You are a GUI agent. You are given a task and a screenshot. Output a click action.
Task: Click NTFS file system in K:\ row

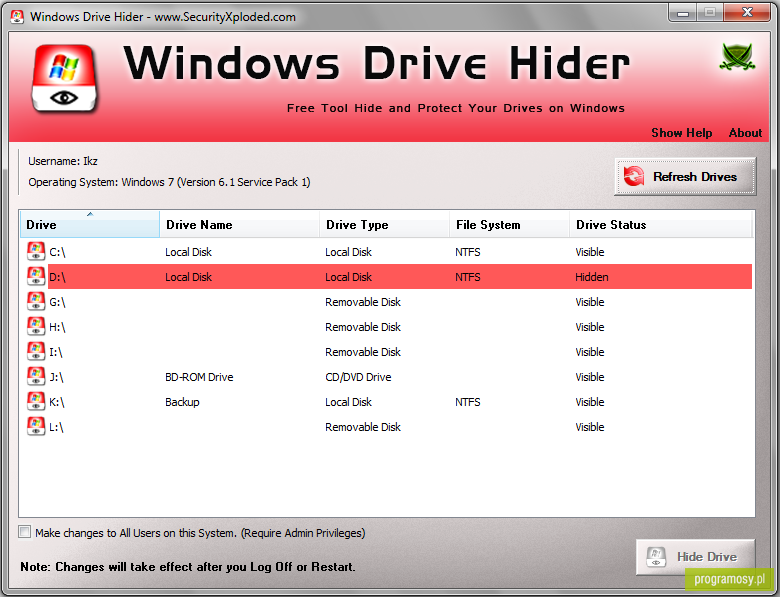coord(468,402)
